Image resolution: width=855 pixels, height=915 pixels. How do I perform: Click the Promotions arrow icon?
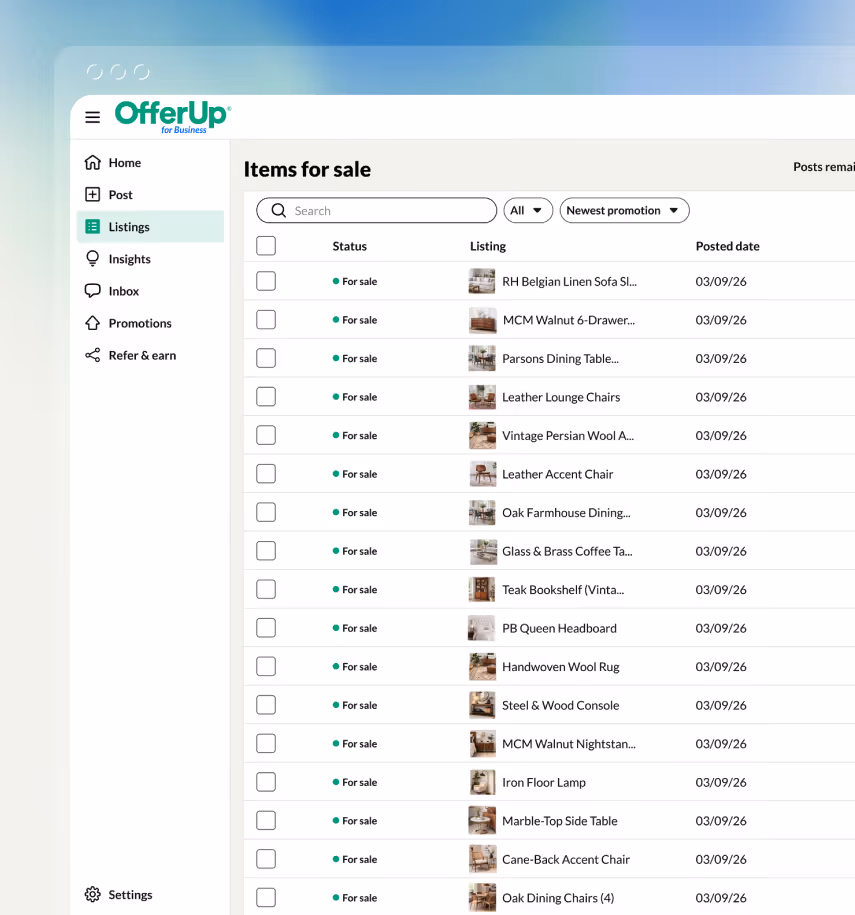[x=93, y=323]
